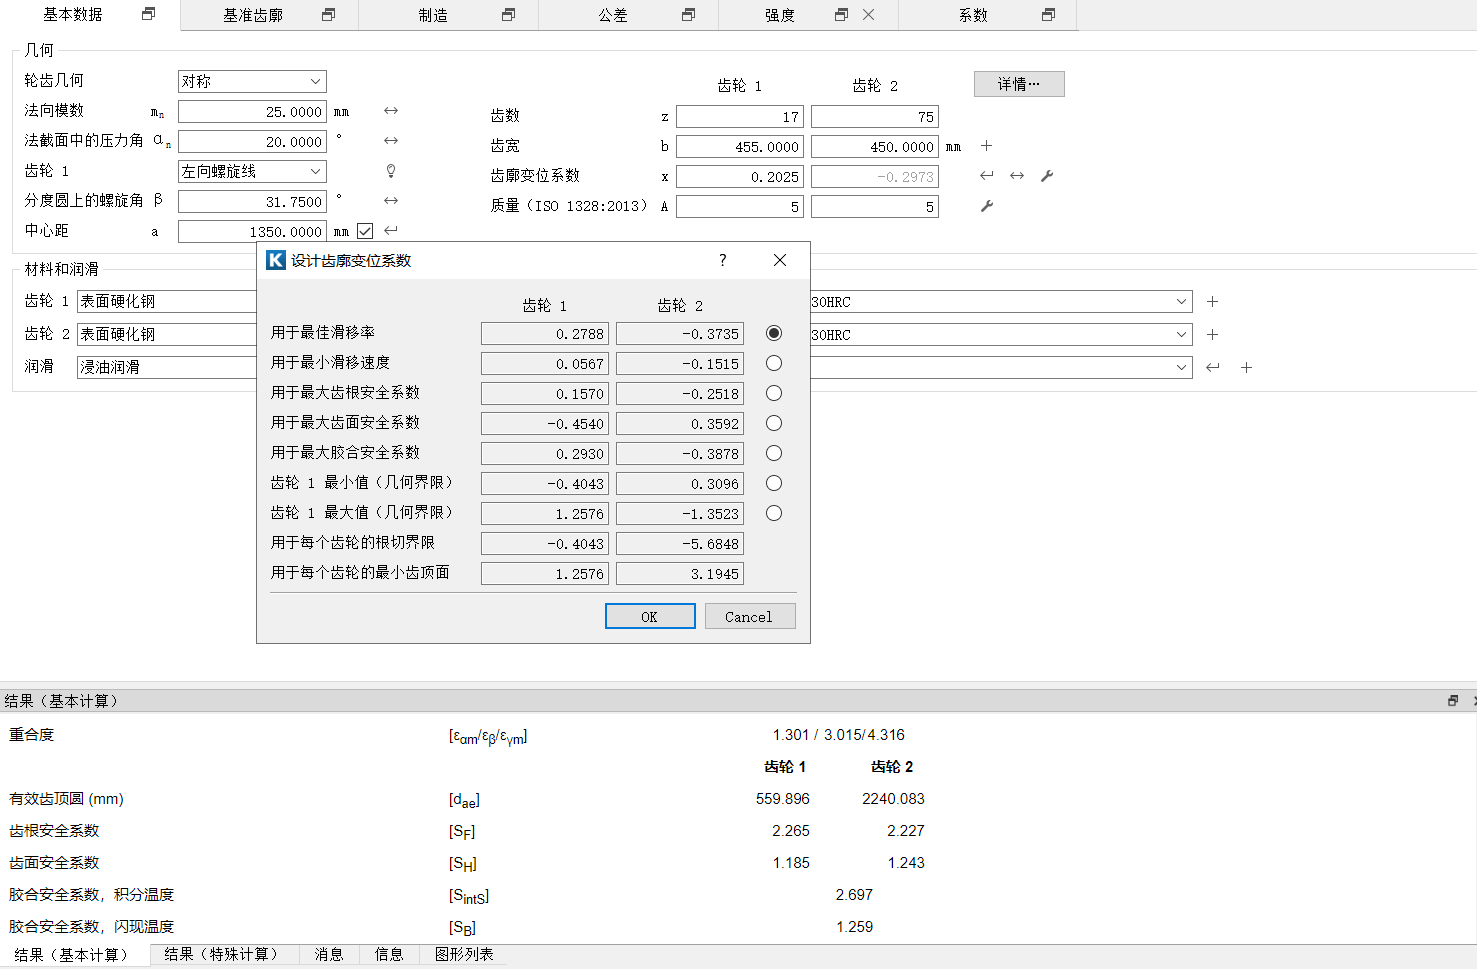The image size is (1477, 969).
Task: Expand the 齿轮 1 material dropdown arrow ending 30HRC
Action: tap(1181, 301)
